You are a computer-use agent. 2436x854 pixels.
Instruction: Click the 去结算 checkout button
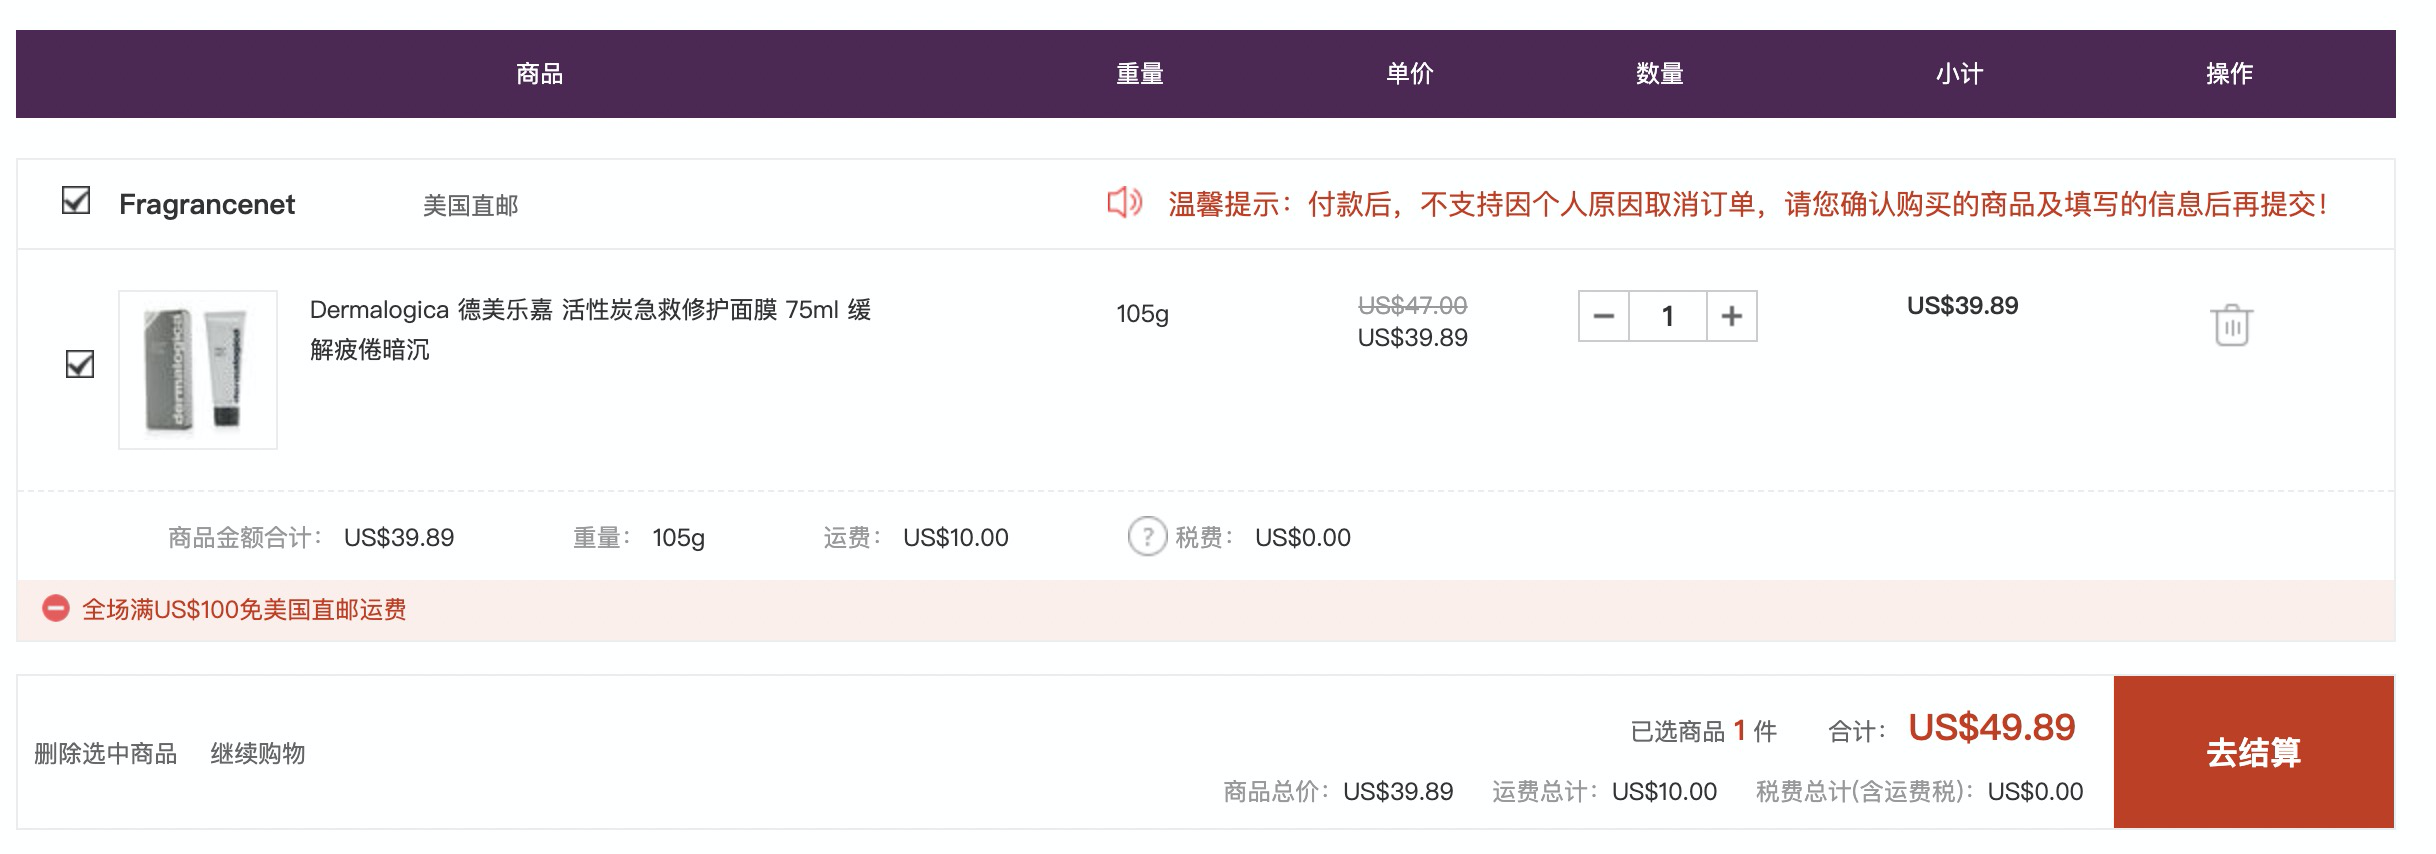click(2254, 752)
